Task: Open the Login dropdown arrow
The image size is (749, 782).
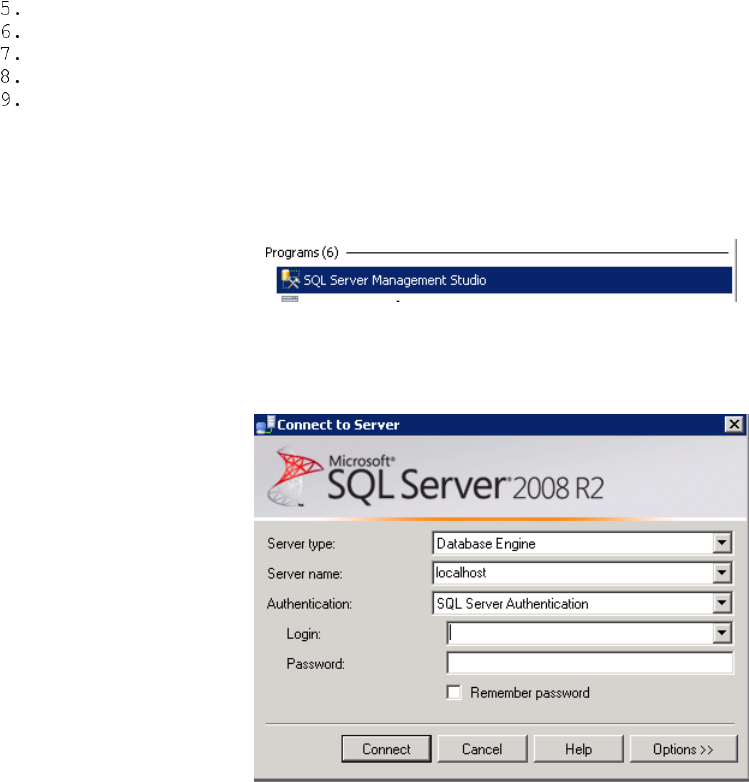Action: click(722, 633)
